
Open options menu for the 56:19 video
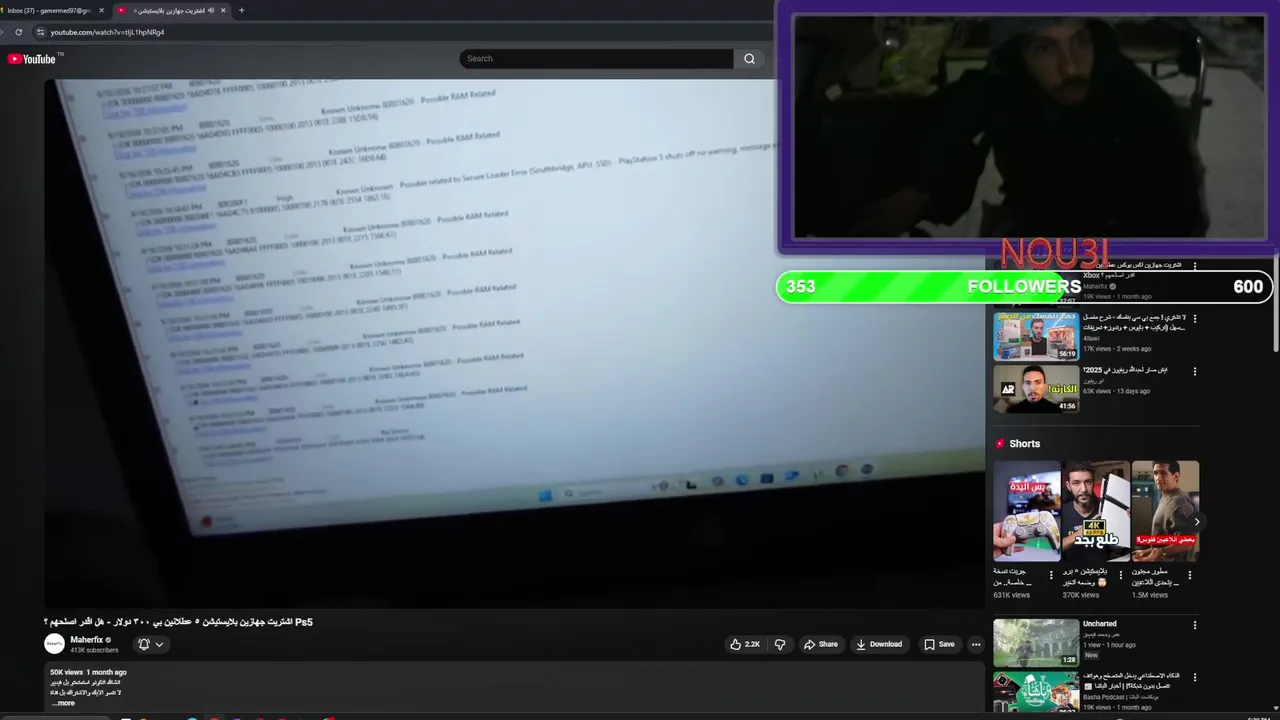pos(1194,318)
